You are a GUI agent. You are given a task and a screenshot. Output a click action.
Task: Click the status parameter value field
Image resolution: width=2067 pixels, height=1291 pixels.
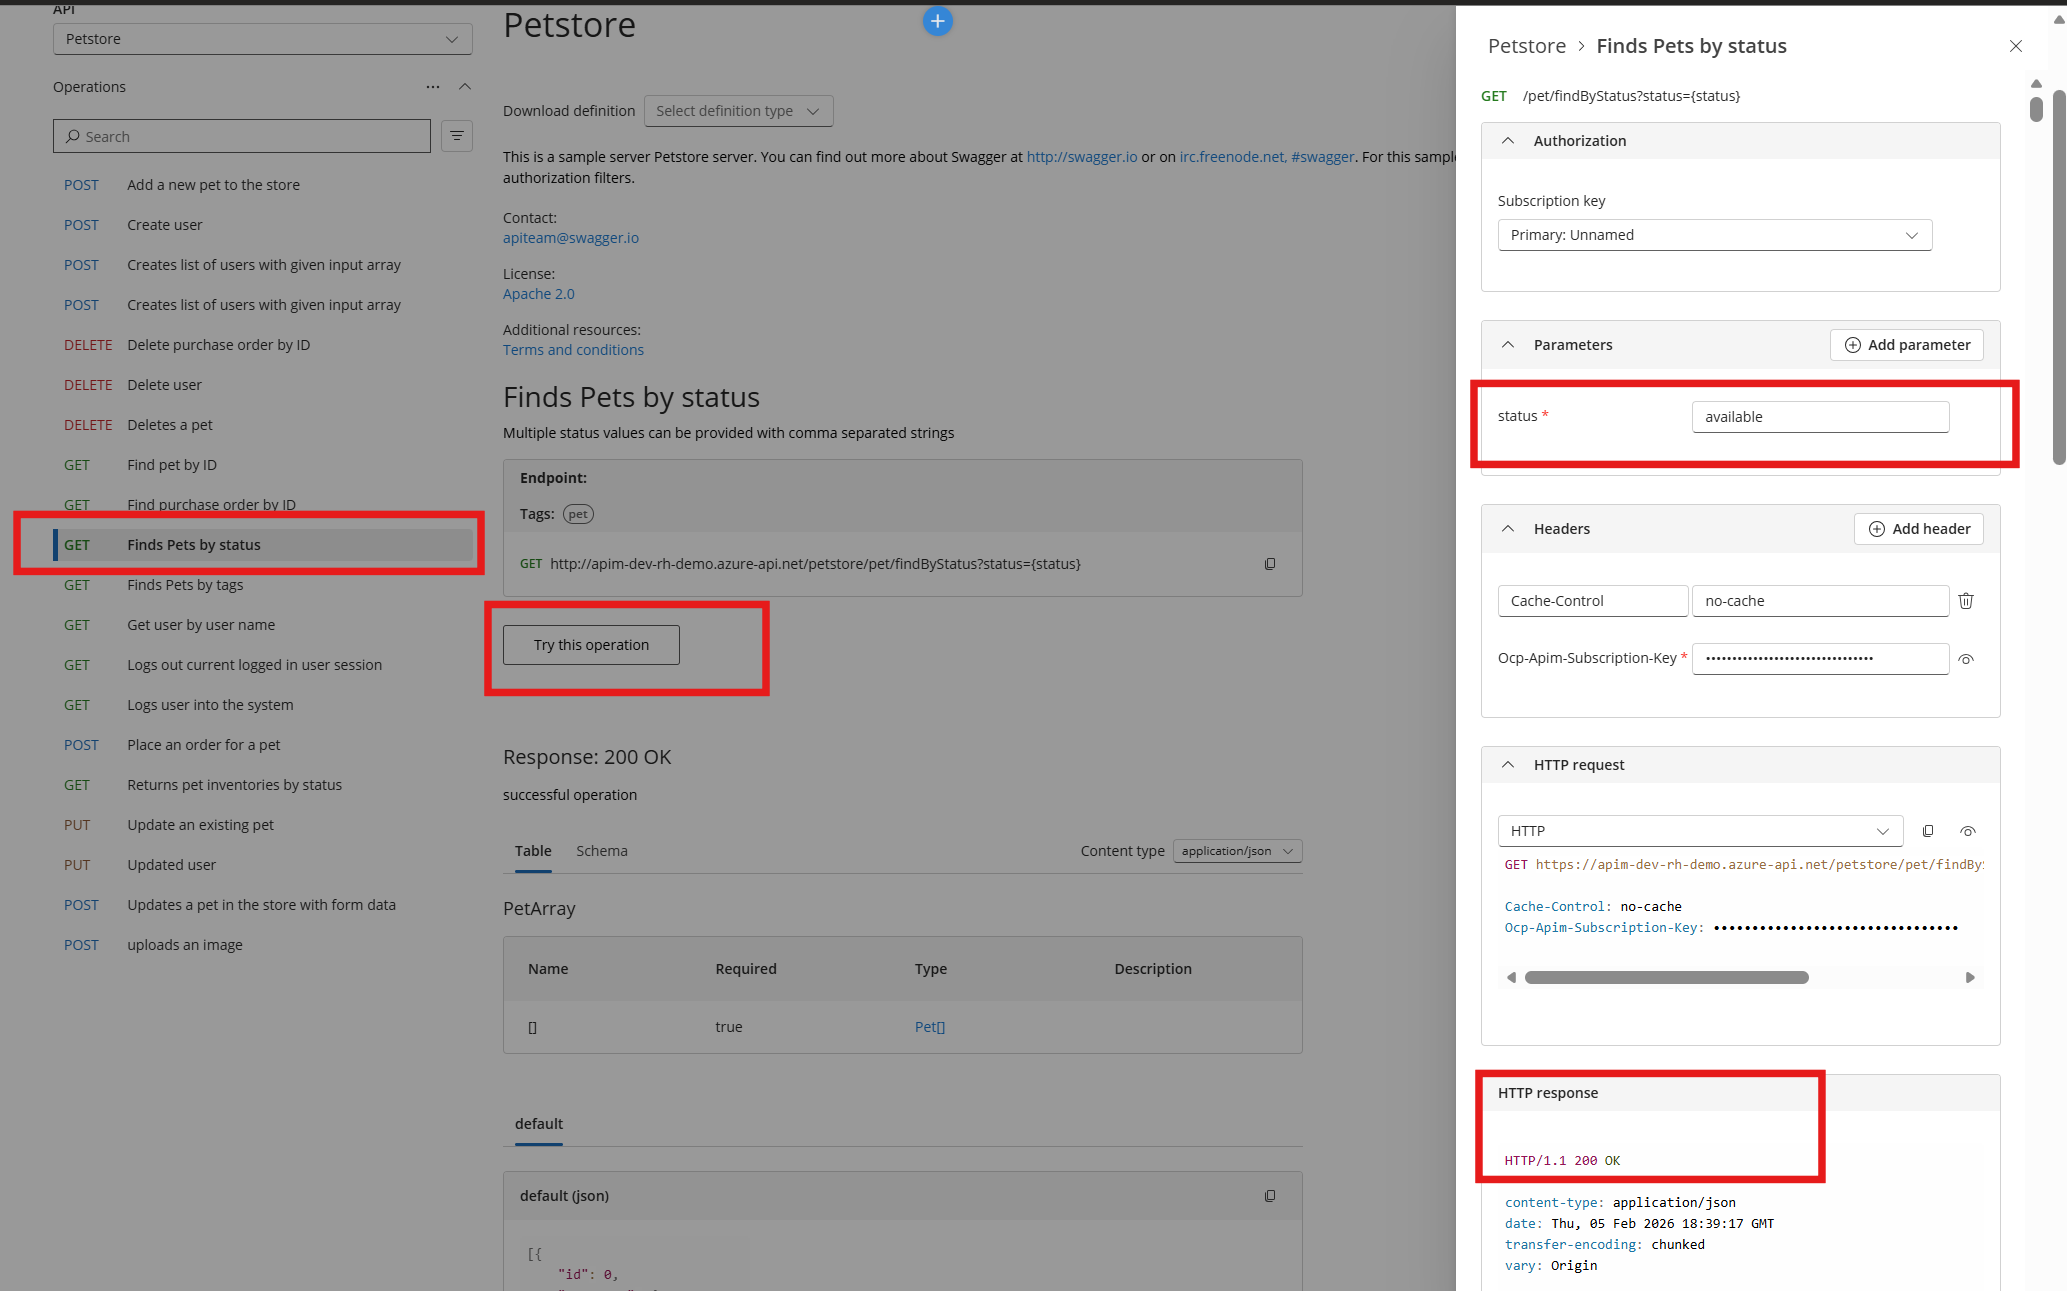point(1819,416)
